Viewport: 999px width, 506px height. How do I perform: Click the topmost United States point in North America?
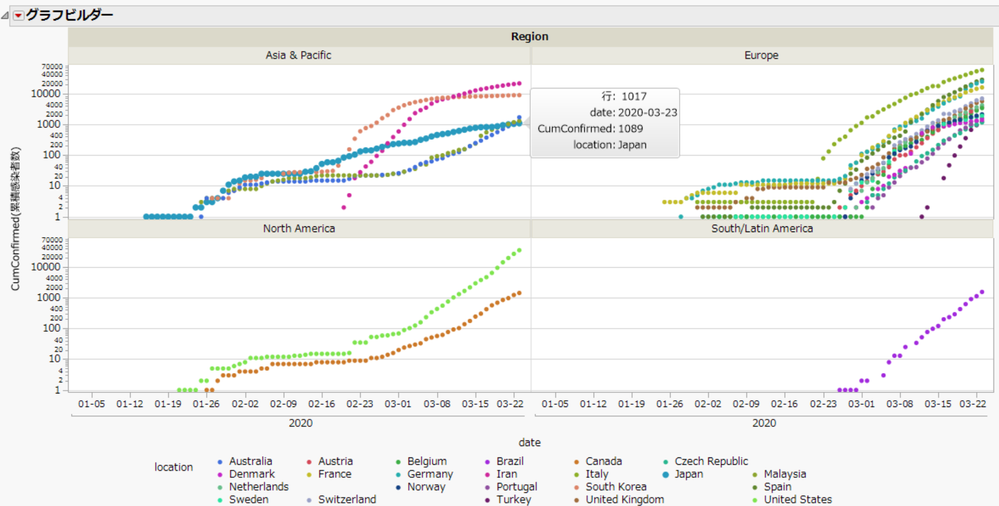519,250
